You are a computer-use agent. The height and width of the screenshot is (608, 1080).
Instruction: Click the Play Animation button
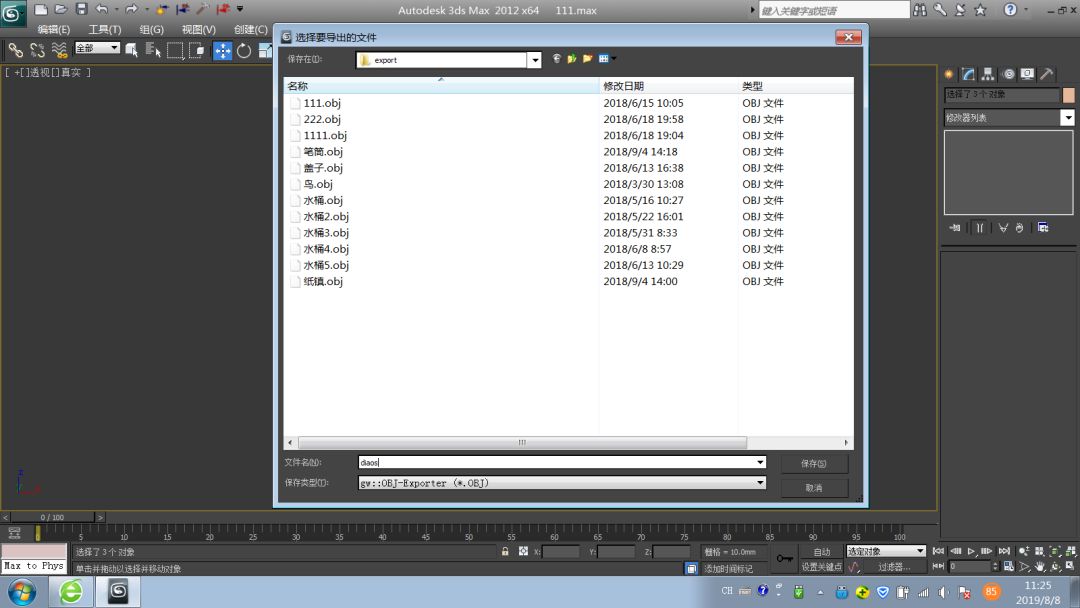coord(971,551)
